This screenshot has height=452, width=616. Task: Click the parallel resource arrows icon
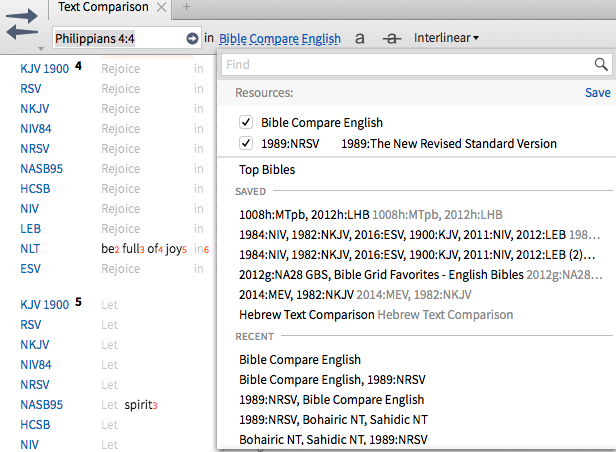coord(22,24)
